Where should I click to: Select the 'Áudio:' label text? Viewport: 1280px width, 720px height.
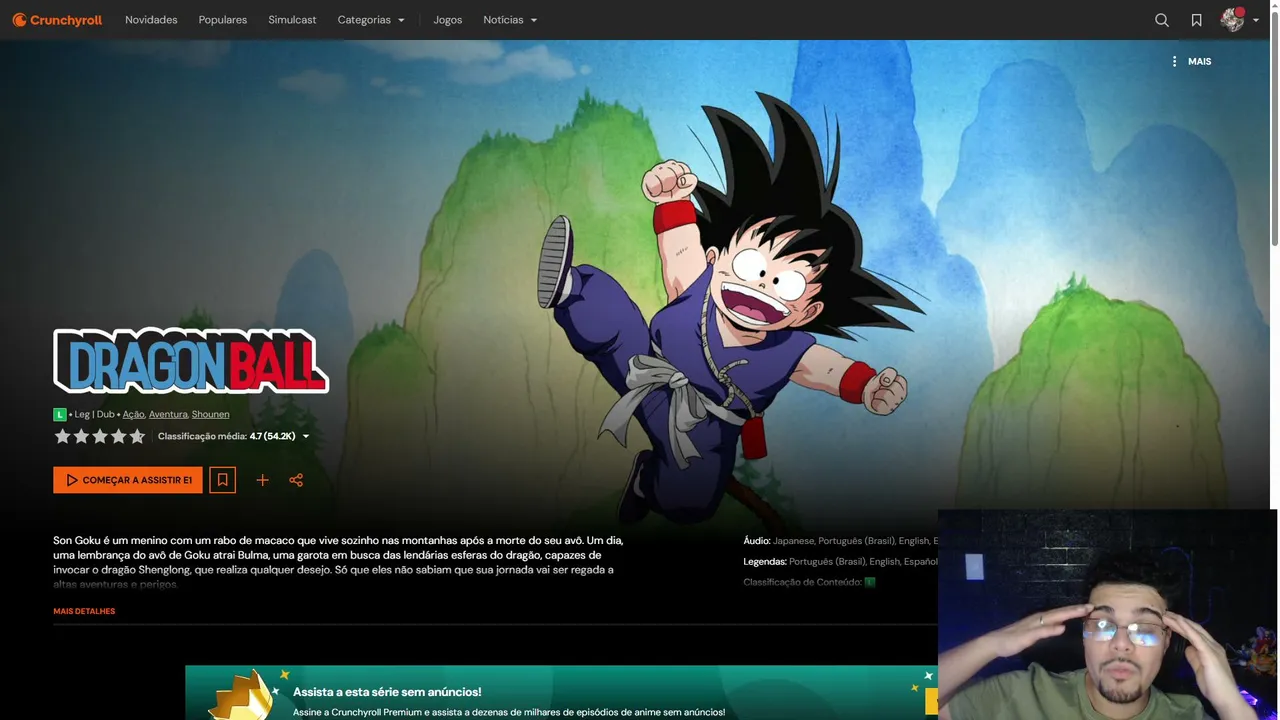click(x=757, y=541)
